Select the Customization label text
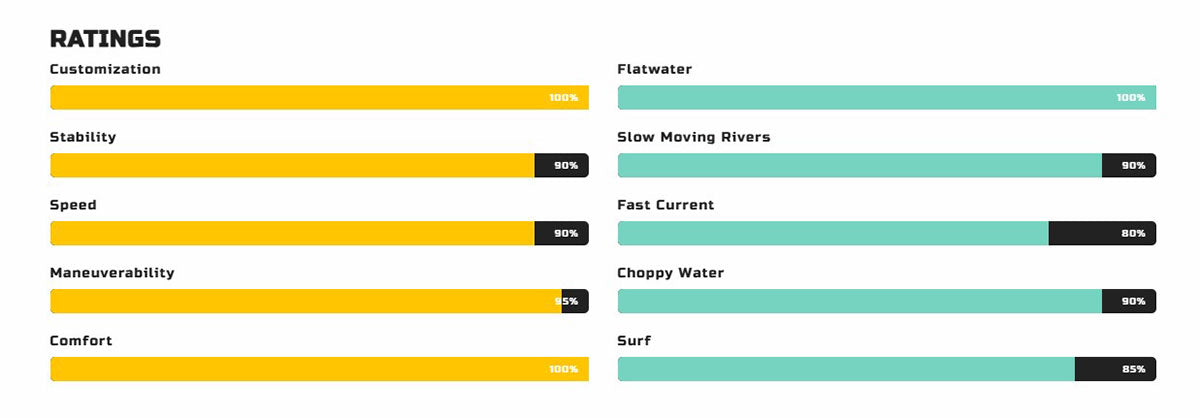Screen dimensions: 1200x418 click(x=105, y=69)
